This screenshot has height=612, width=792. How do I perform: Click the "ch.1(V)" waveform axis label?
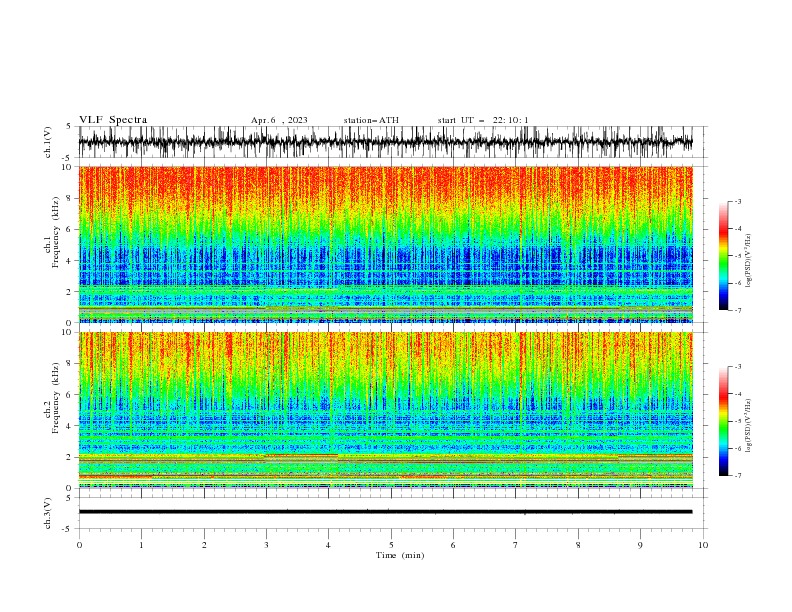48,142
